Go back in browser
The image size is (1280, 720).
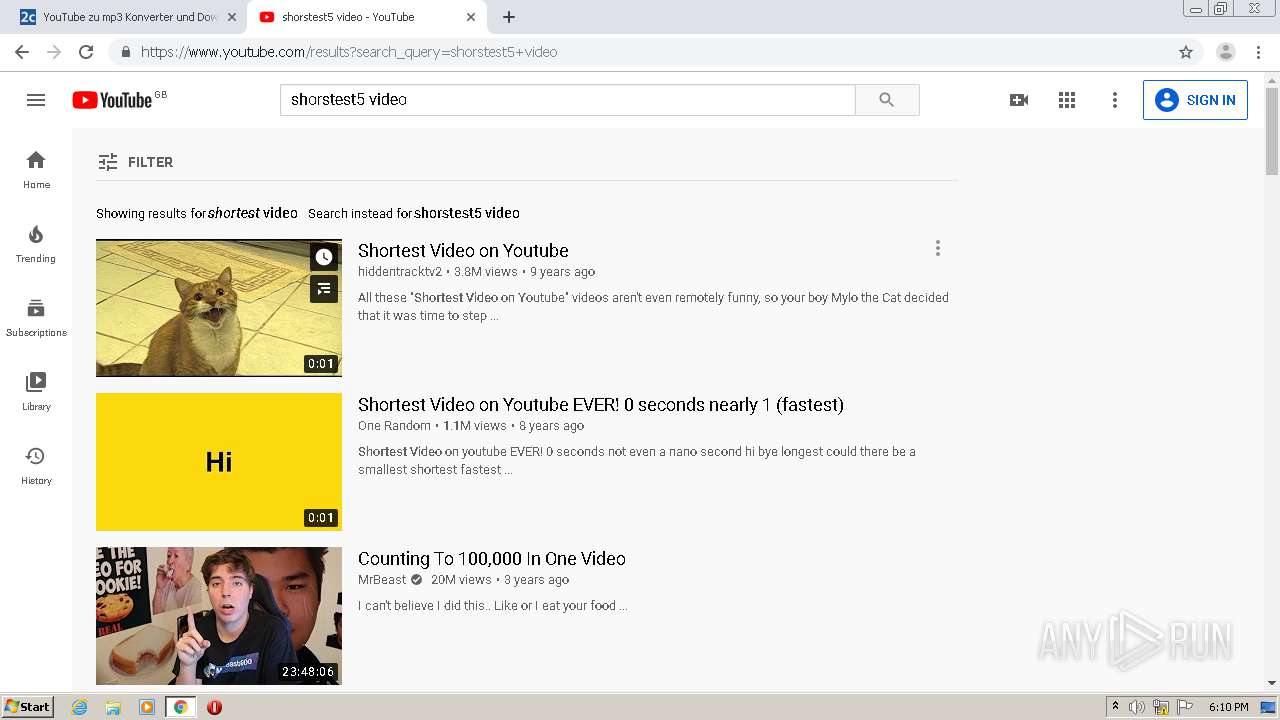[x=22, y=52]
